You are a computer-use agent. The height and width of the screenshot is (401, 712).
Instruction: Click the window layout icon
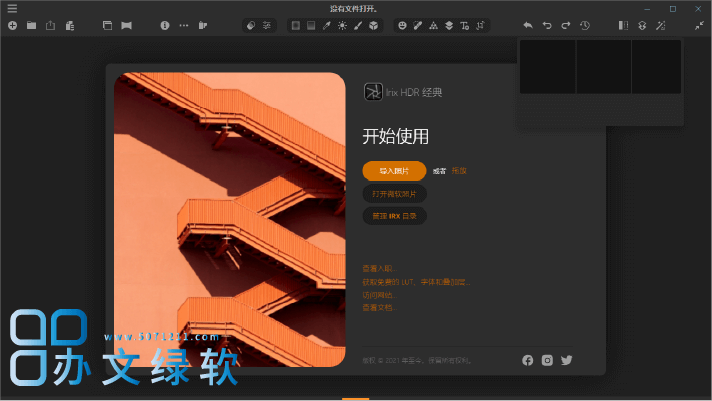[x=108, y=25]
